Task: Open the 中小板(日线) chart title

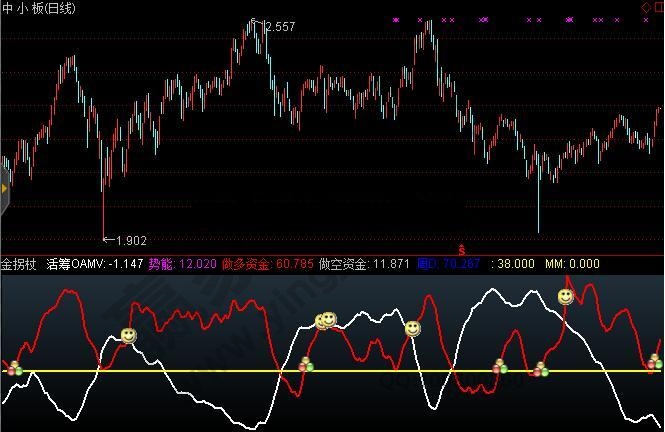Action: 43,8
